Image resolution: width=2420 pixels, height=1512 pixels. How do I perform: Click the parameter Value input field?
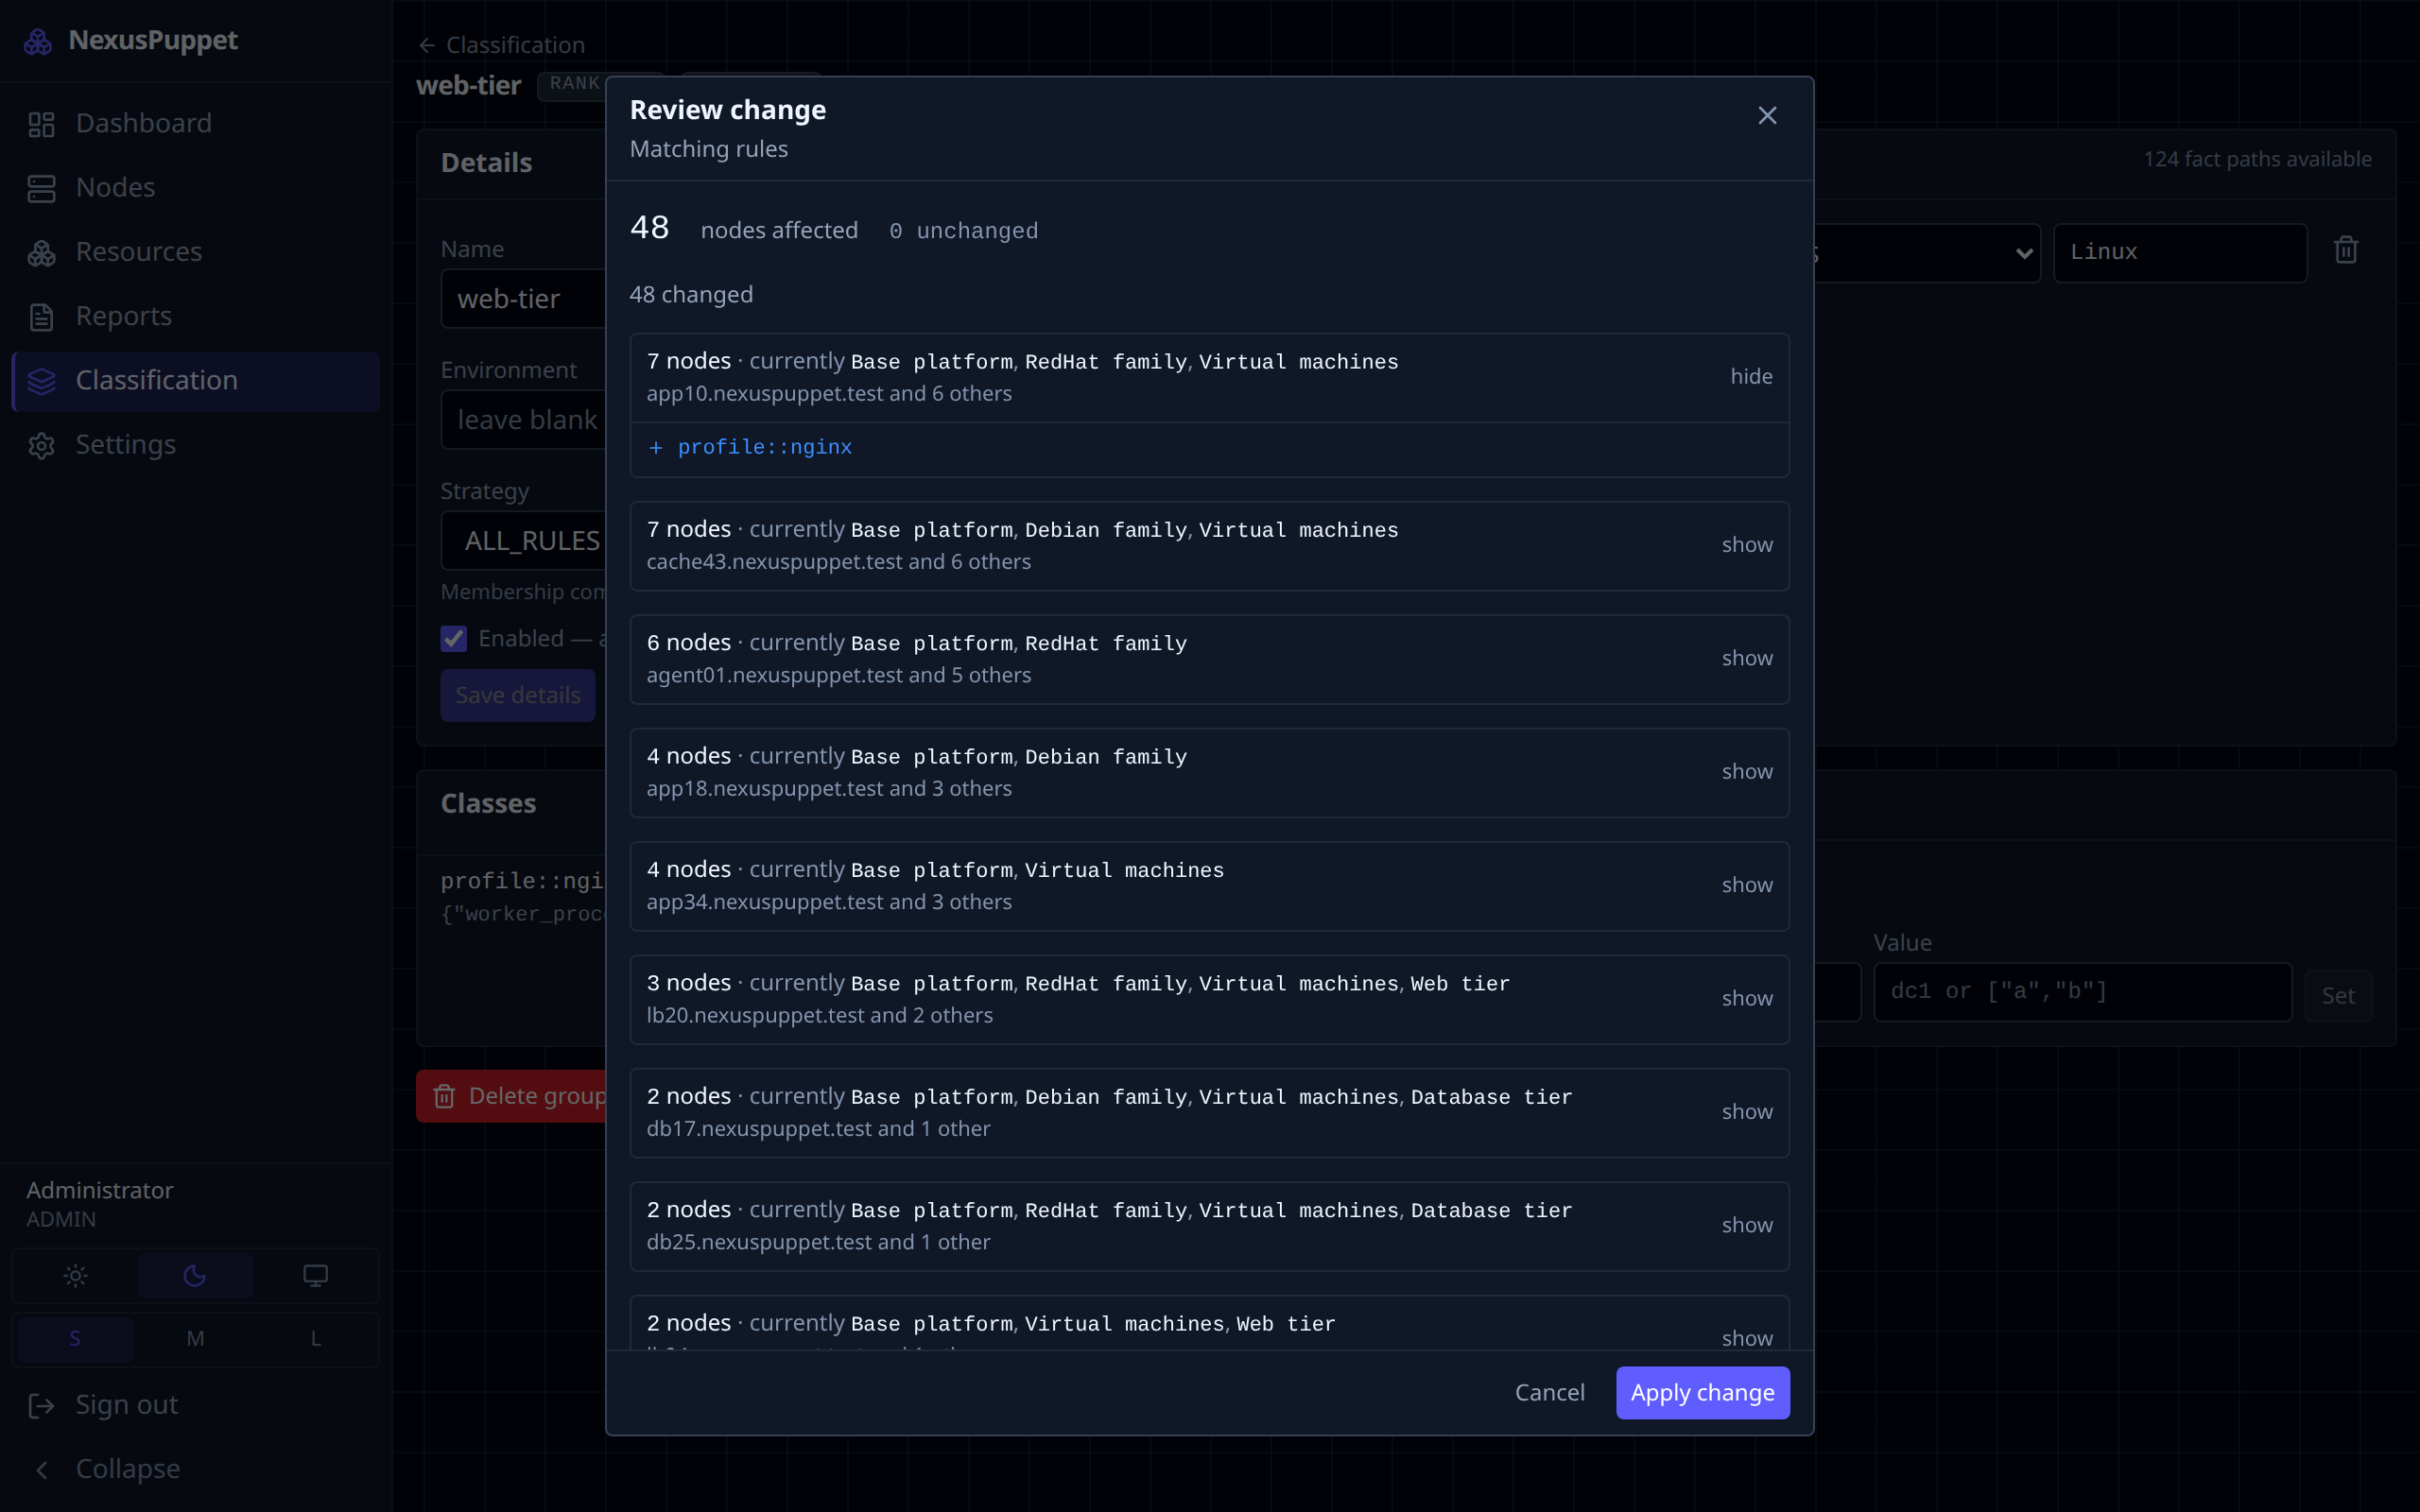[x=2082, y=992]
